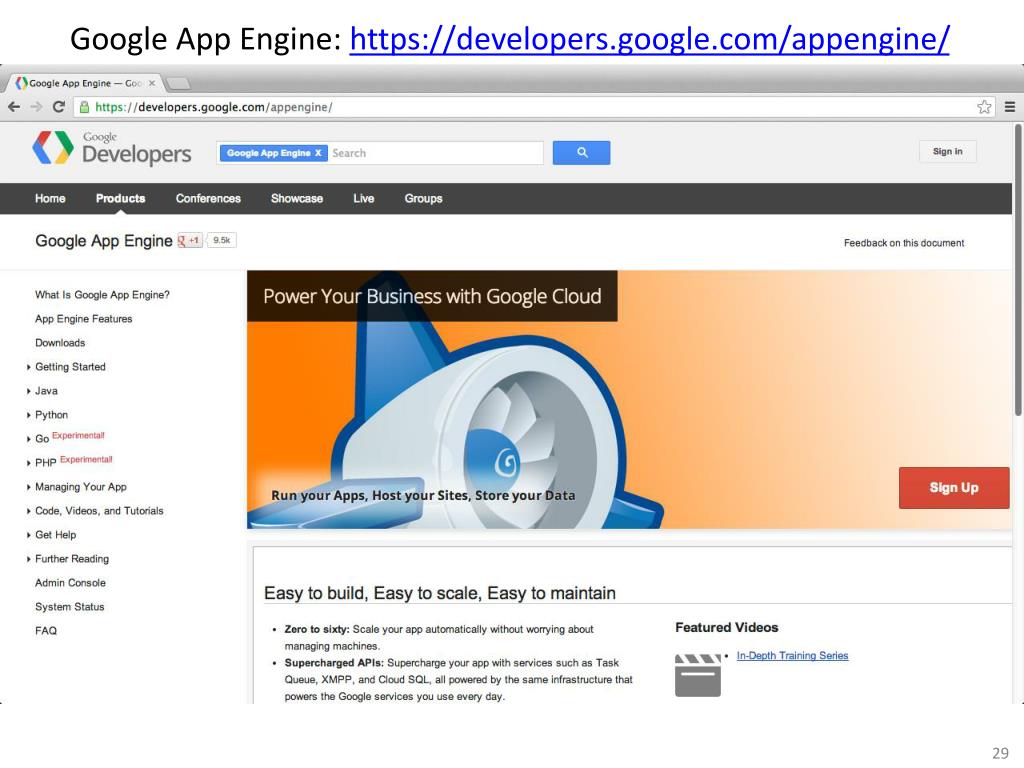This screenshot has width=1024, height=768.
Task: Click the page vertical scrollbar thumb
Action: tap(1018, 269)
